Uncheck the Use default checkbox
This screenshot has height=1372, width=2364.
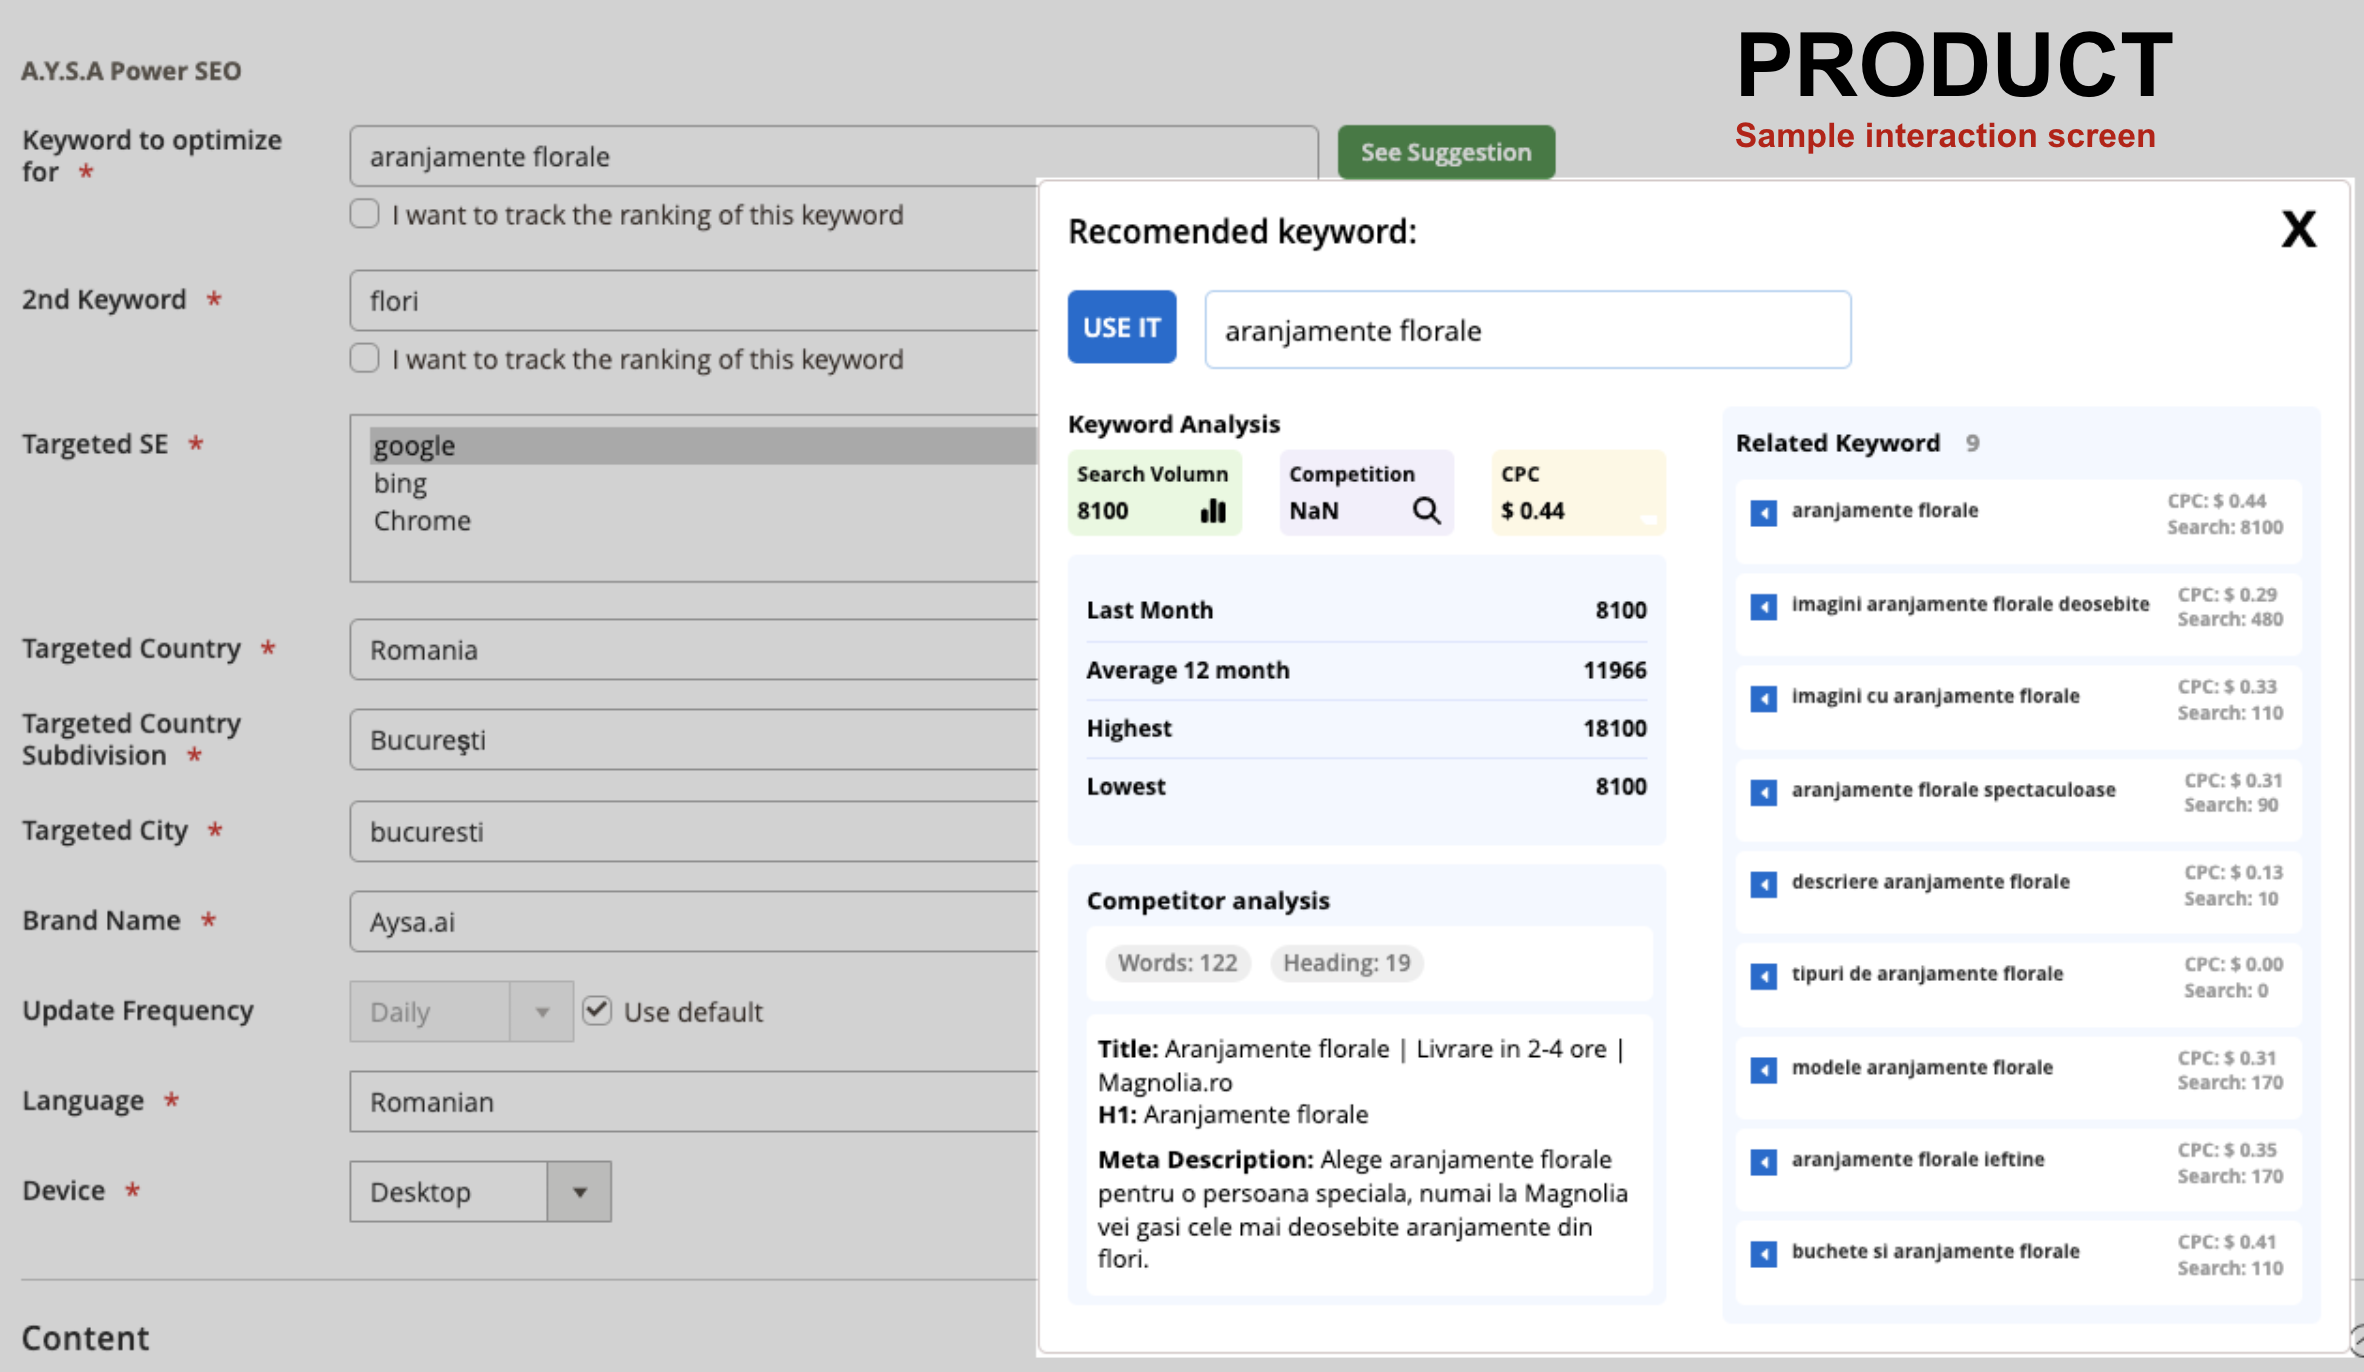point(597,1011)
